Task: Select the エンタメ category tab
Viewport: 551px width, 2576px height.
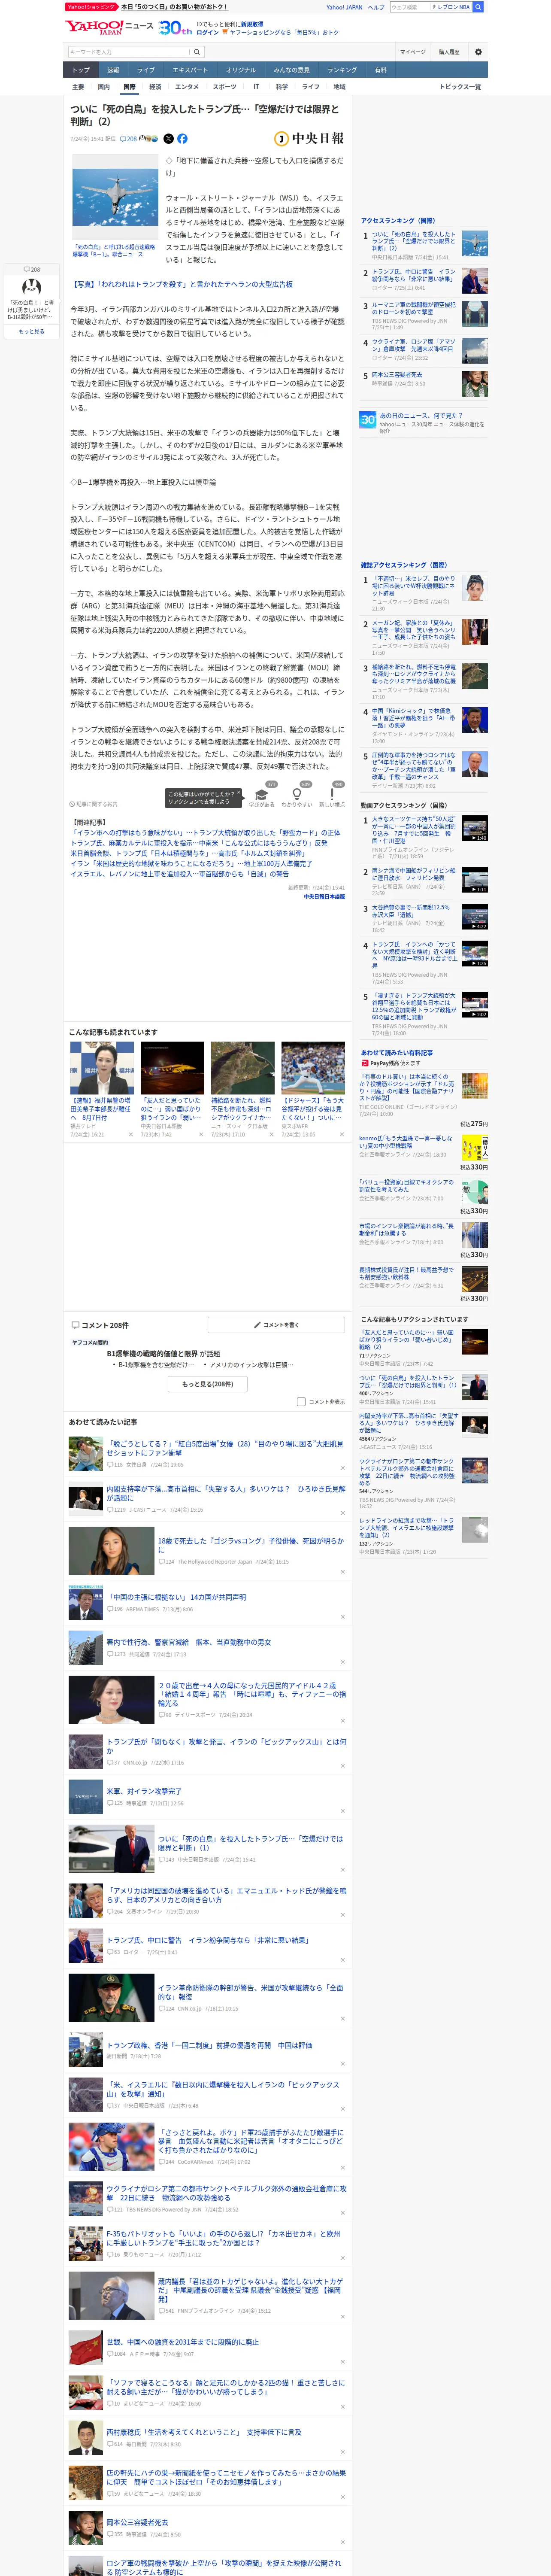Action: [x=187, y=87]
